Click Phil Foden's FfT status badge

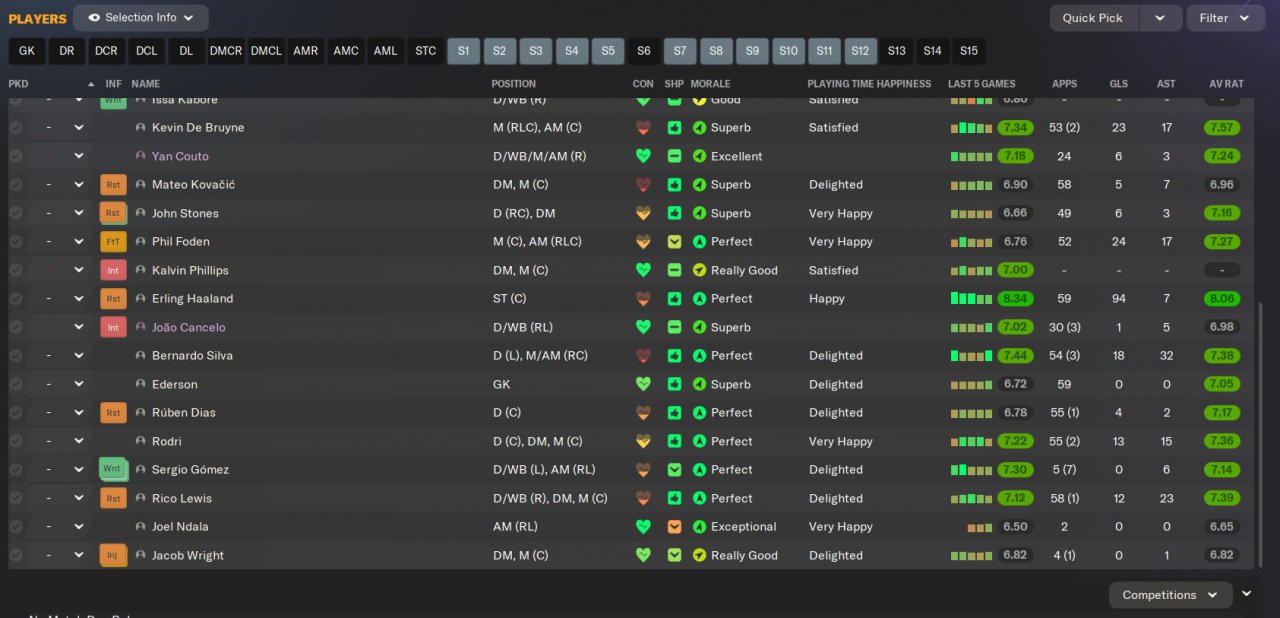(x=113, y=241)
